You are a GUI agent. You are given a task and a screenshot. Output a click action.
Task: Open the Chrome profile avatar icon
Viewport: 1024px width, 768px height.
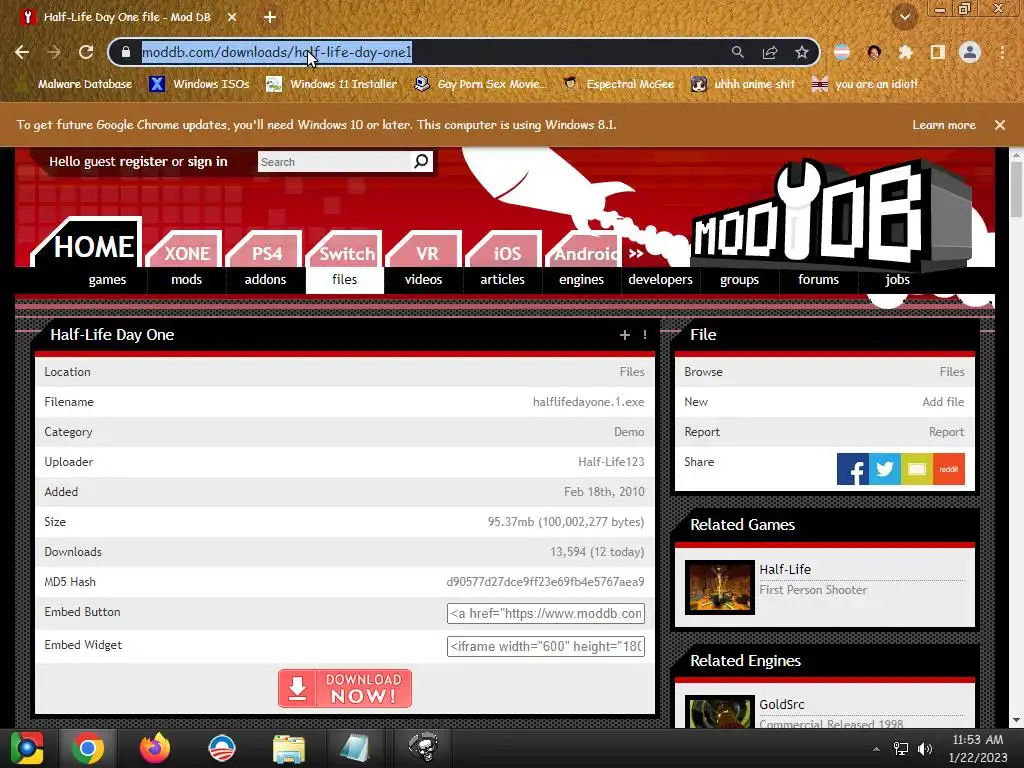click(970, 52)
